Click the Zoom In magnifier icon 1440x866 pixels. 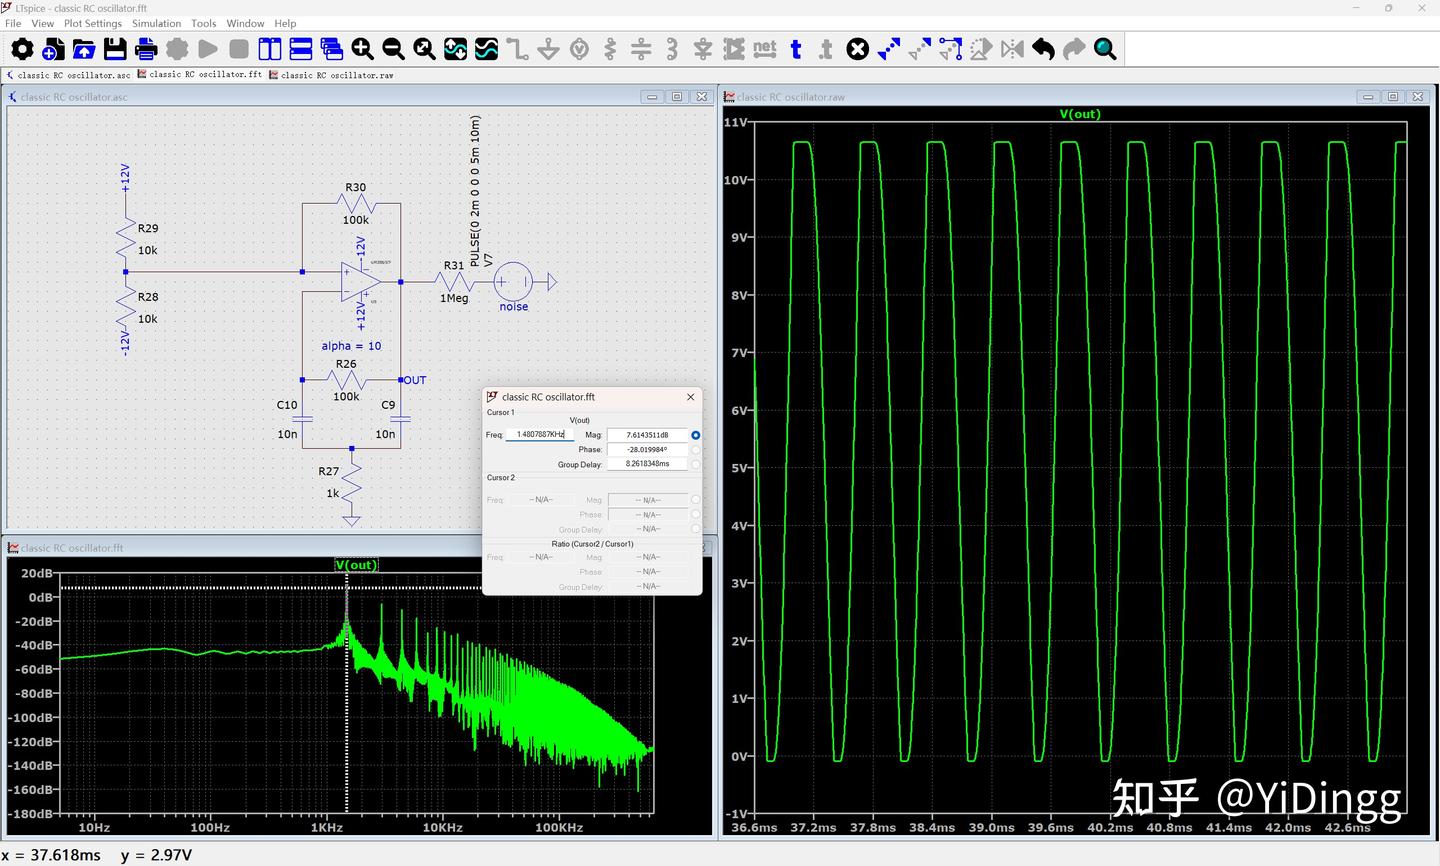(362, 49)
